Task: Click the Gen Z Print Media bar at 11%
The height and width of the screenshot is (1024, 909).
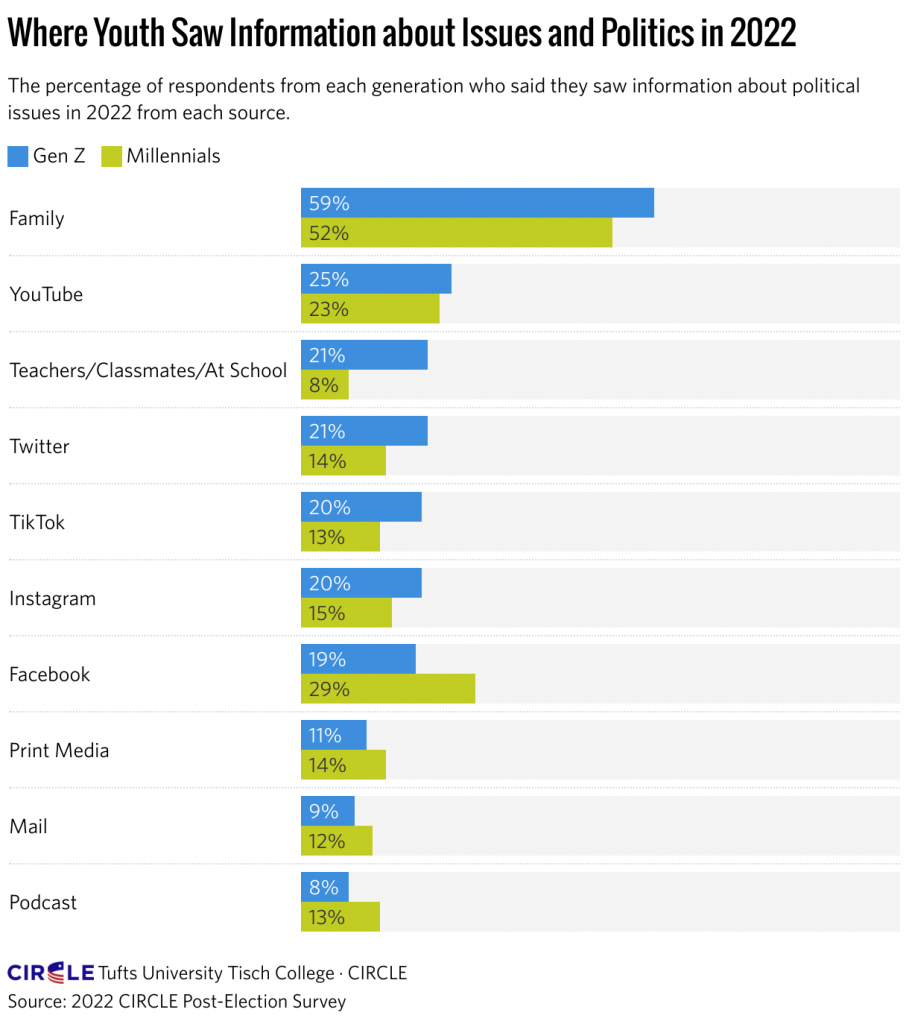Action: [x=334, y=735]
